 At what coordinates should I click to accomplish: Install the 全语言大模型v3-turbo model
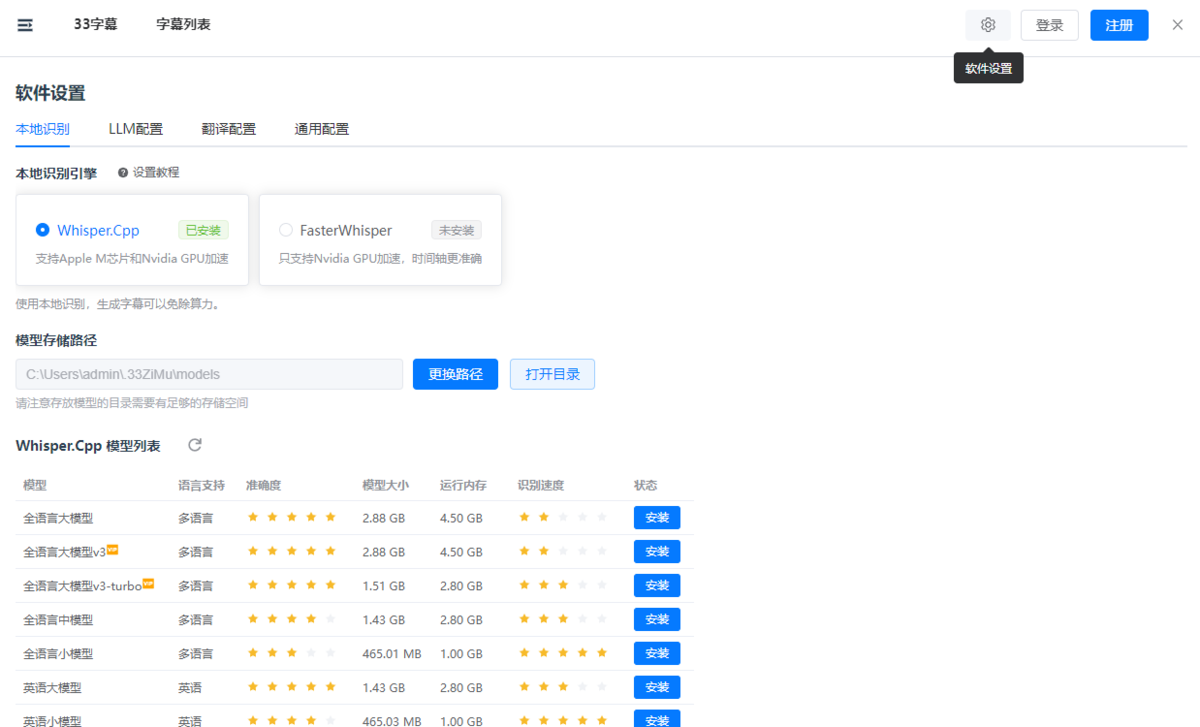tap(656, 585)
